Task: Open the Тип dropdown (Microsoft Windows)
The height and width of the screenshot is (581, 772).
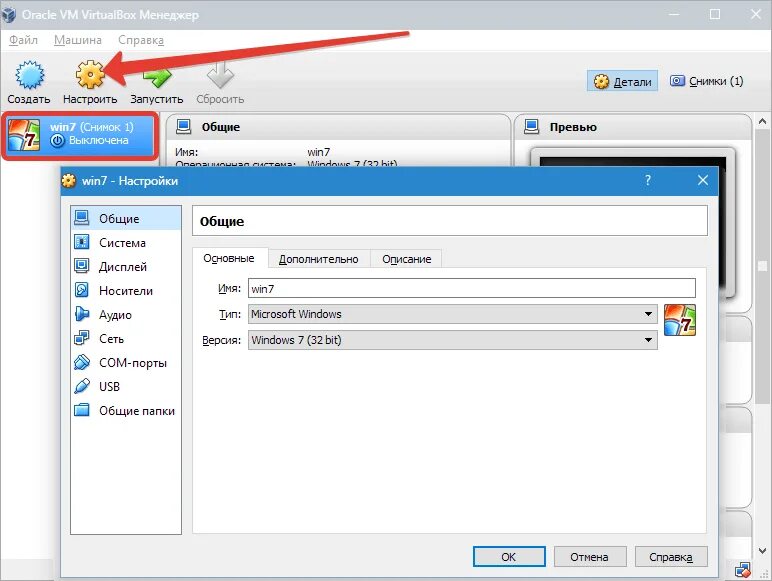Action: 452,314
